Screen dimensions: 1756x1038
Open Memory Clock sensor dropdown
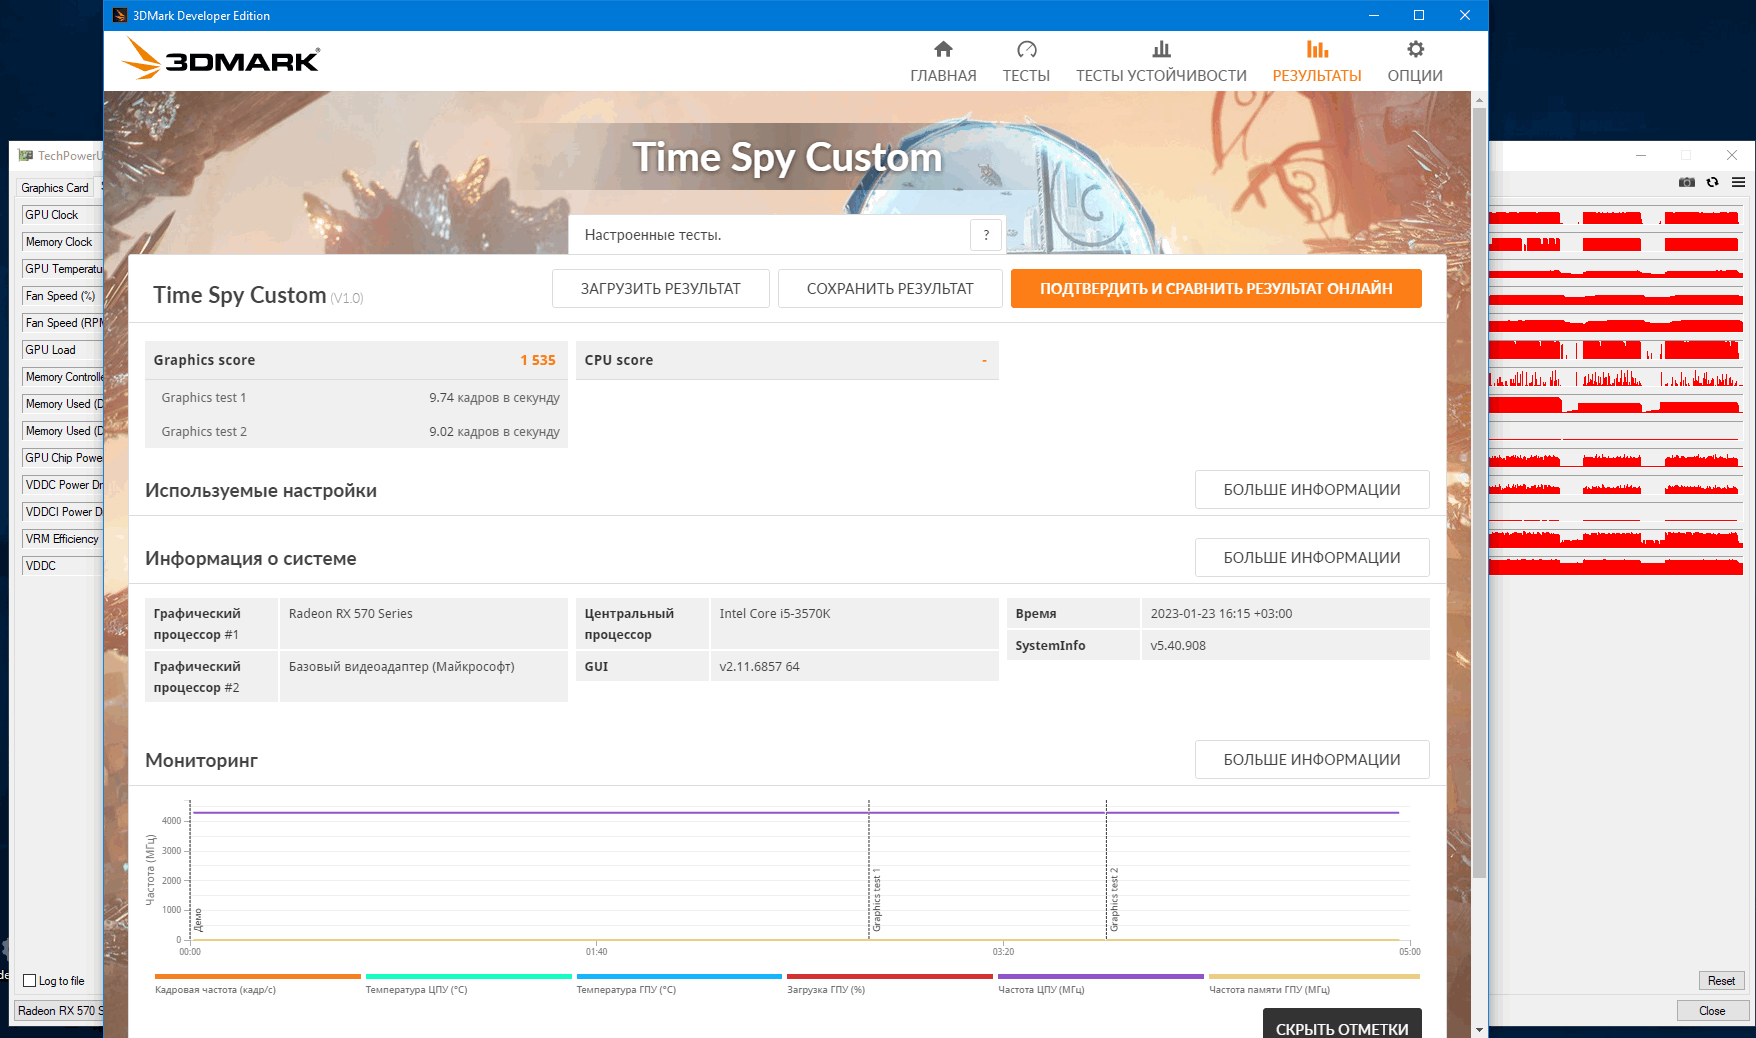[62, 242]
